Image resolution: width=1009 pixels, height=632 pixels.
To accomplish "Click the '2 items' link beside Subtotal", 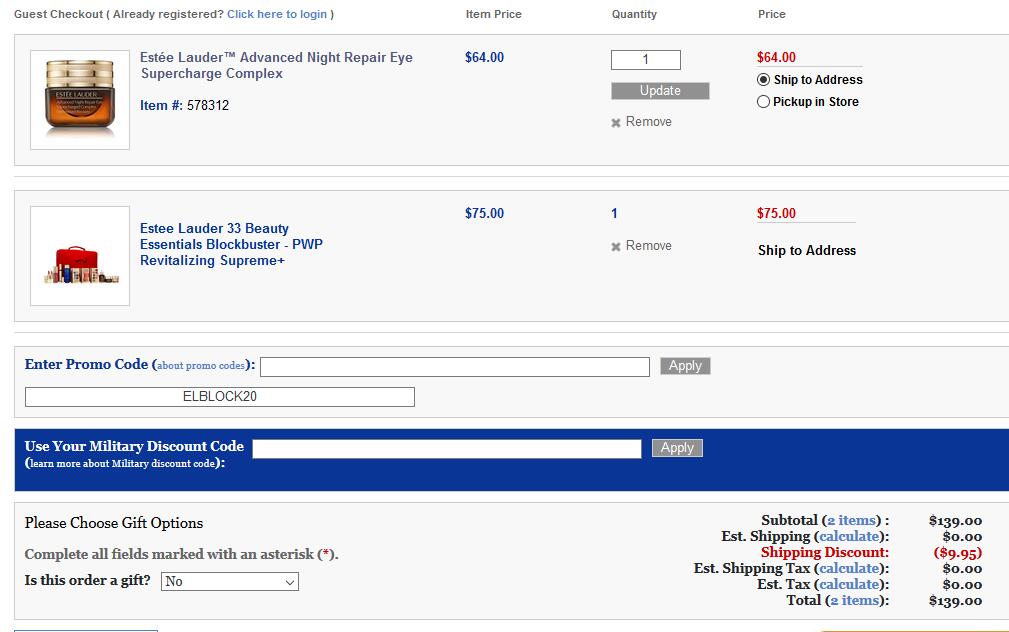I will pyautogui.click(x=851, y=521).
